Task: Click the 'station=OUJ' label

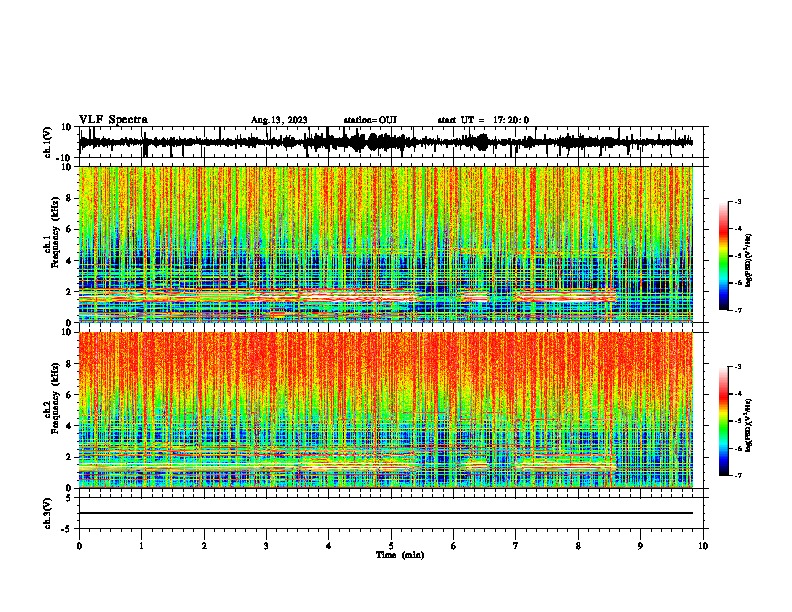Action: 370,120
